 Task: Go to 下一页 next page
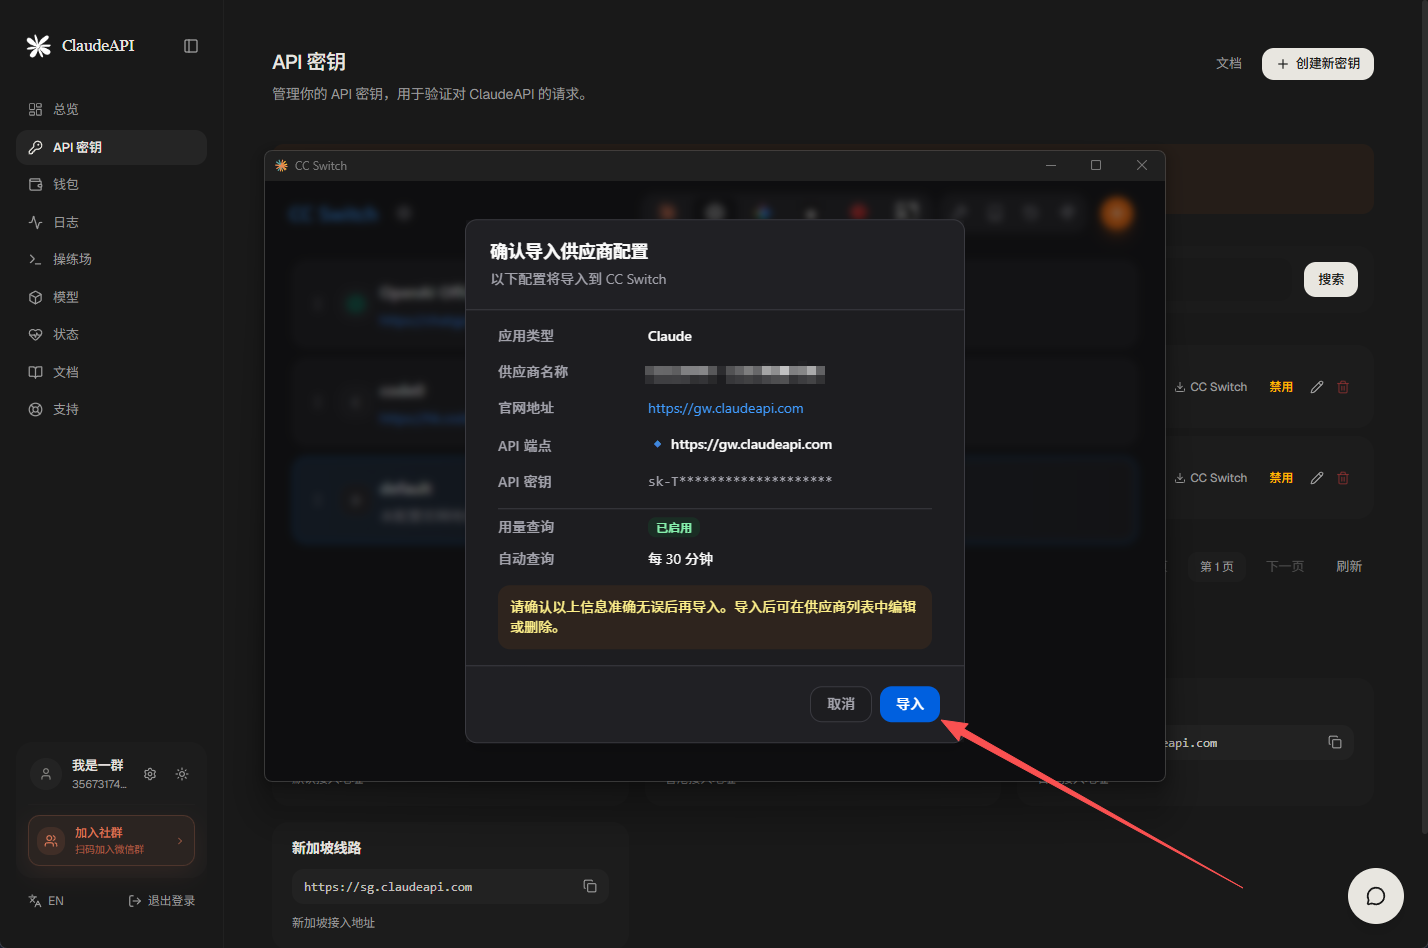[x=1285, y=566]
